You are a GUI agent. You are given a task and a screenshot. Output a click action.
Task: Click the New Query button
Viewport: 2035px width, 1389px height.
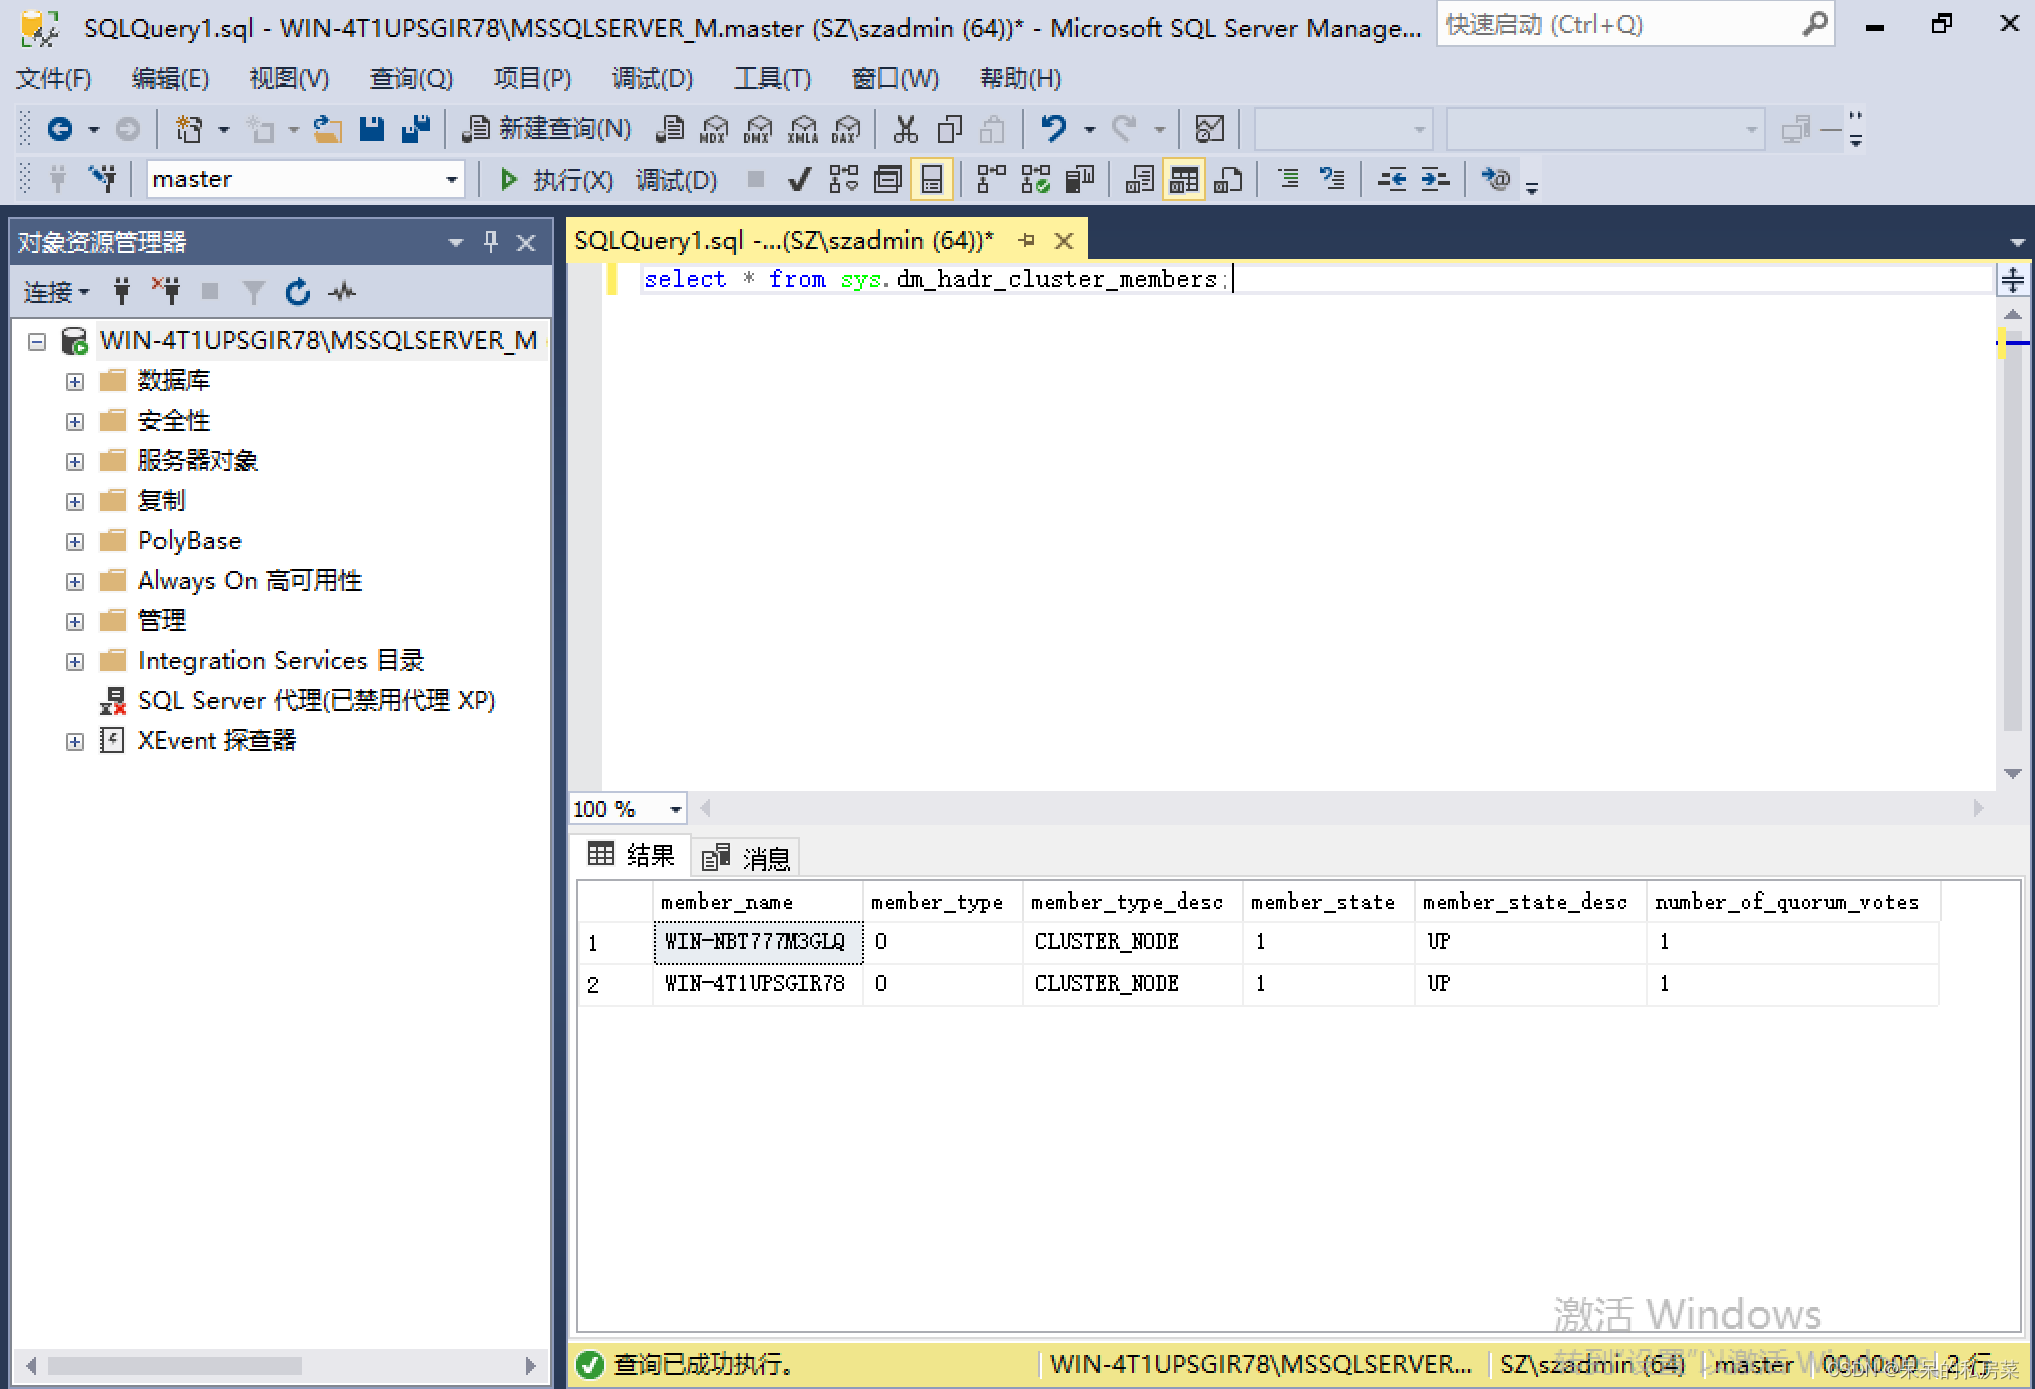coord(547,129)
